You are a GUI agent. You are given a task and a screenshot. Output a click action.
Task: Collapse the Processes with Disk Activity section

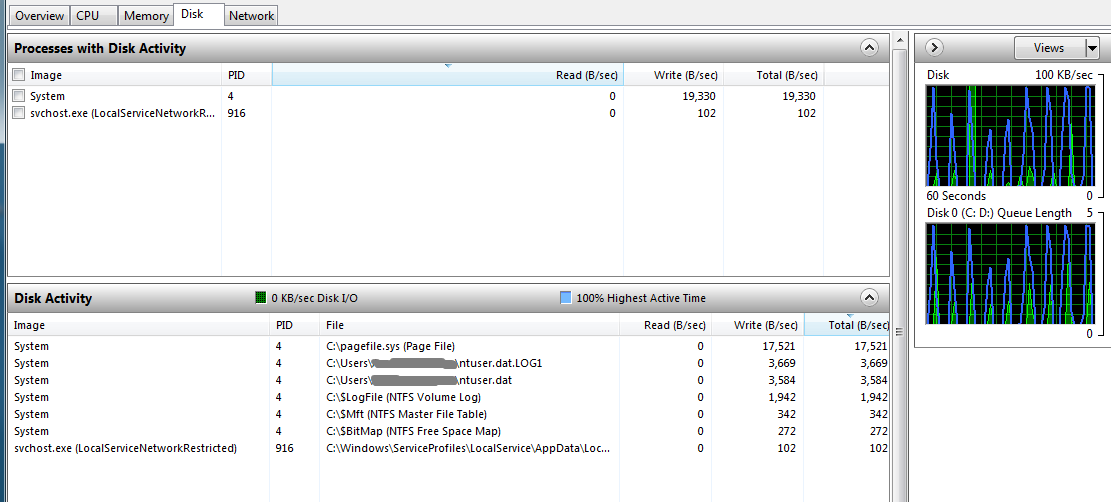(869, 48)
